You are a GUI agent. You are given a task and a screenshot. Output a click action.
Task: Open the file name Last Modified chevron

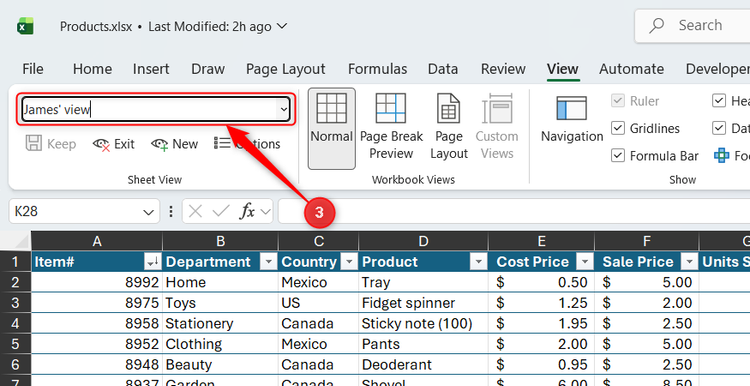coord(282,26)
